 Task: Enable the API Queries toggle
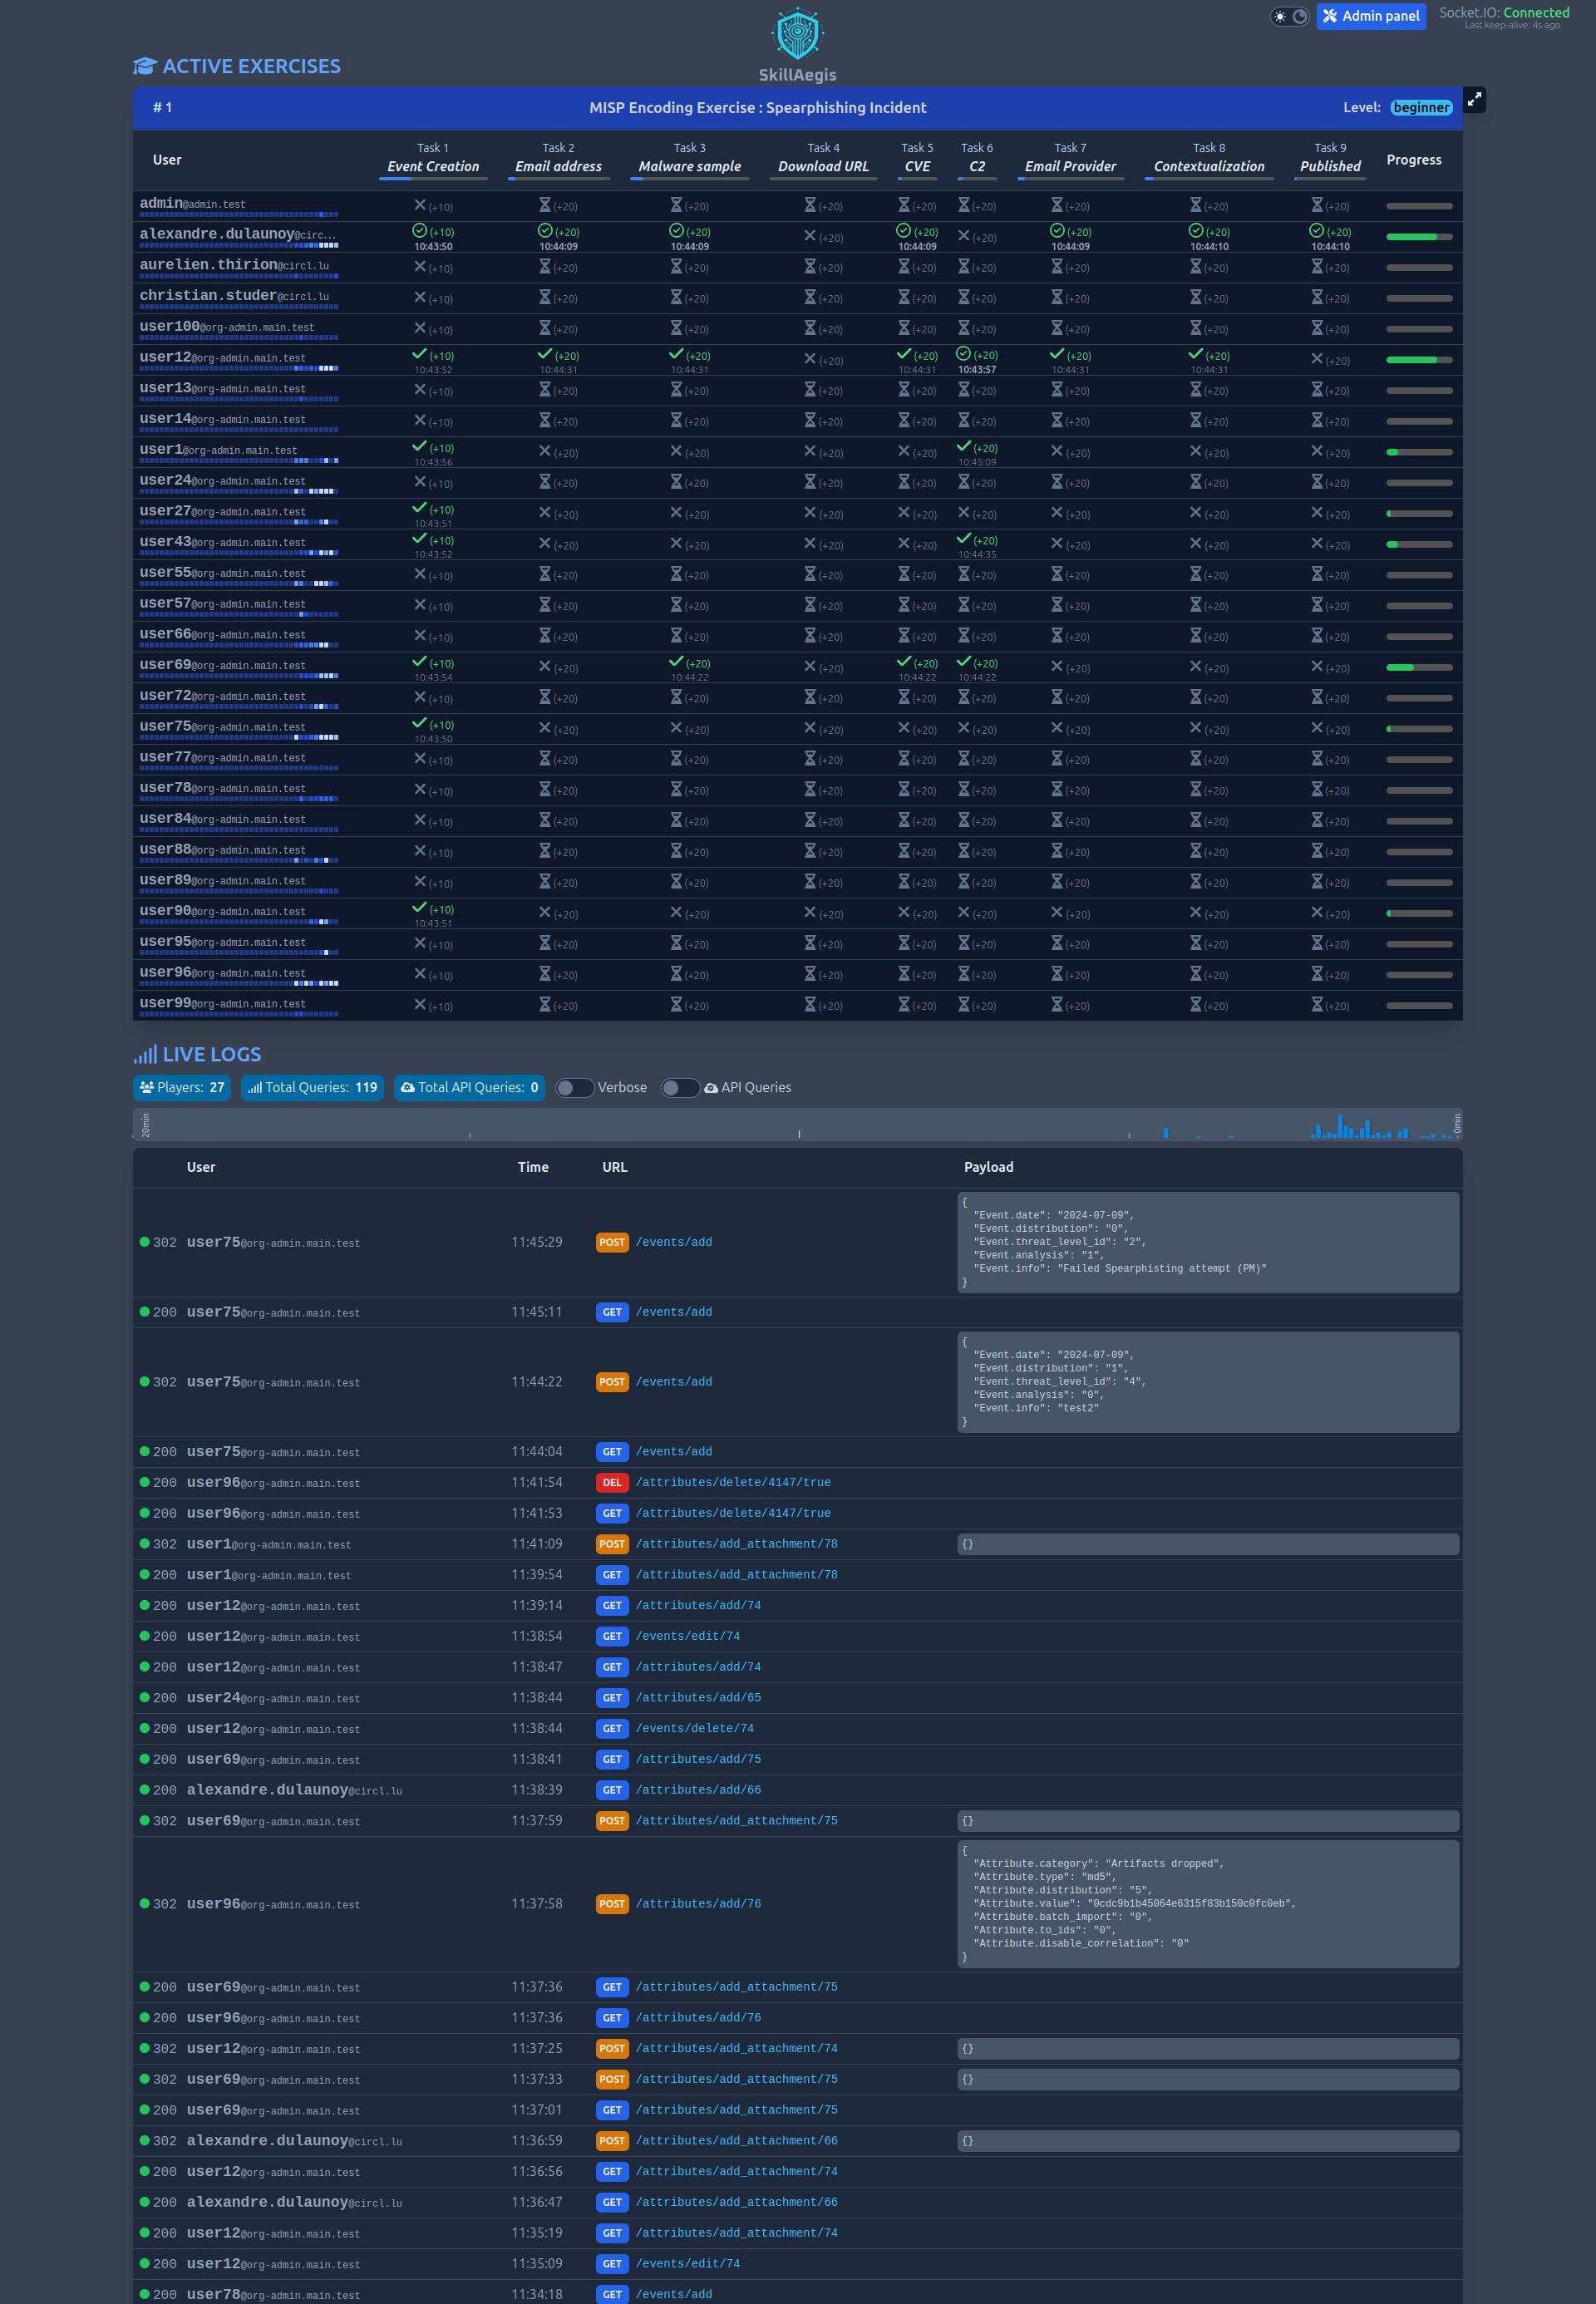pos(679,1088)
